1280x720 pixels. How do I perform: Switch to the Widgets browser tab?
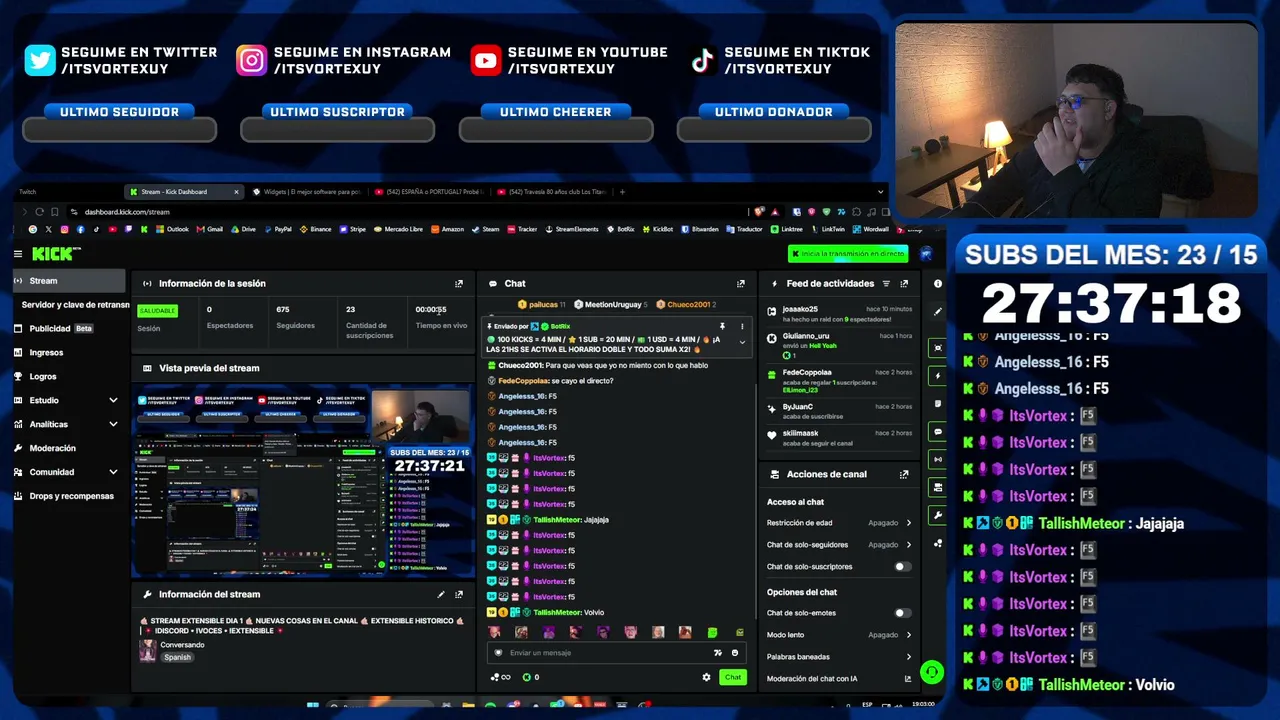click(x=308, y=192)
